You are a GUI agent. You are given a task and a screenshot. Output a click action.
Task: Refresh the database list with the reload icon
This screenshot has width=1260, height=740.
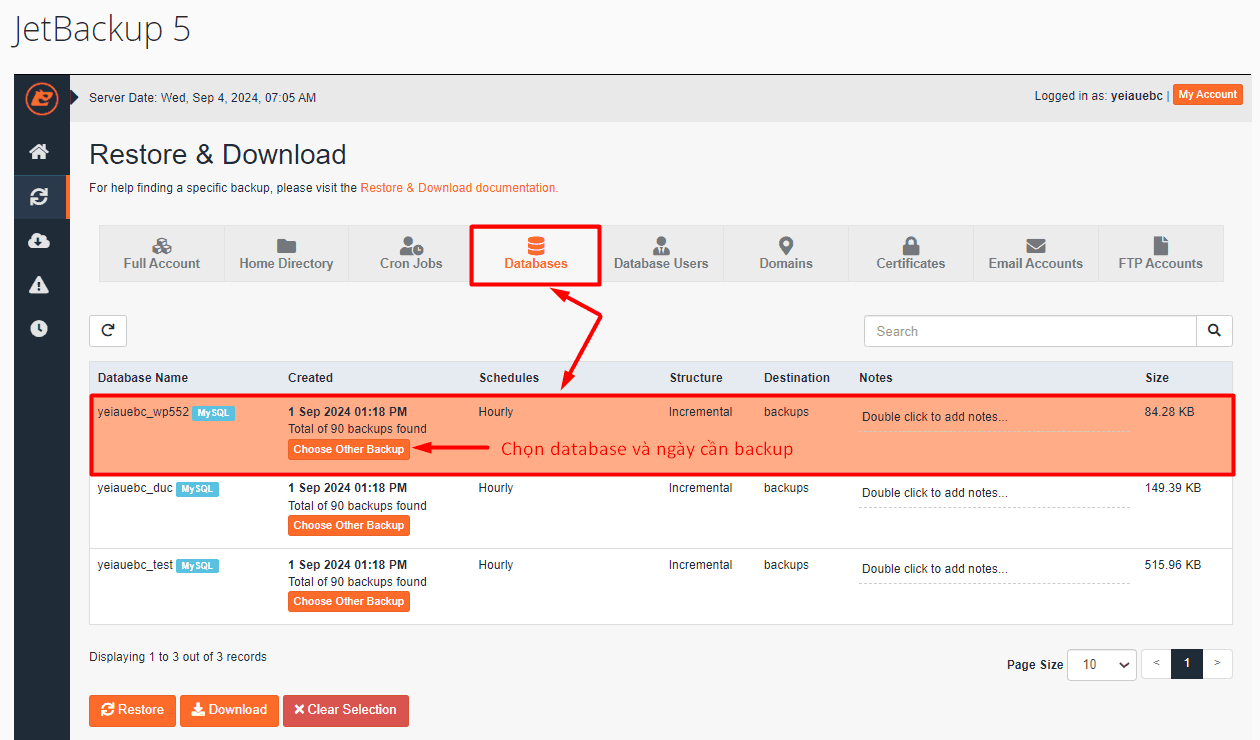[107, 330]
